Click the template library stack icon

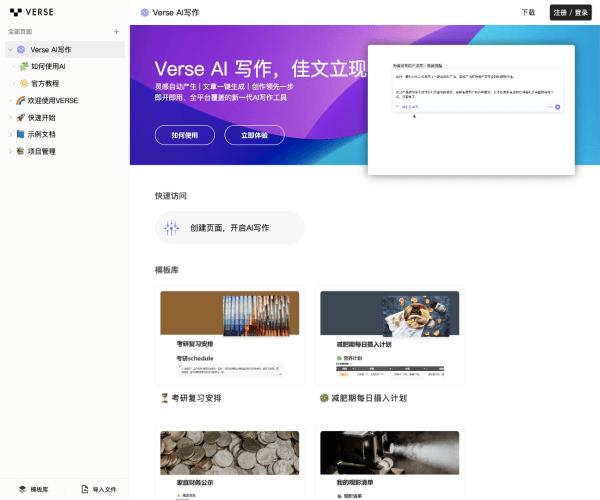(x=19, y=490)
